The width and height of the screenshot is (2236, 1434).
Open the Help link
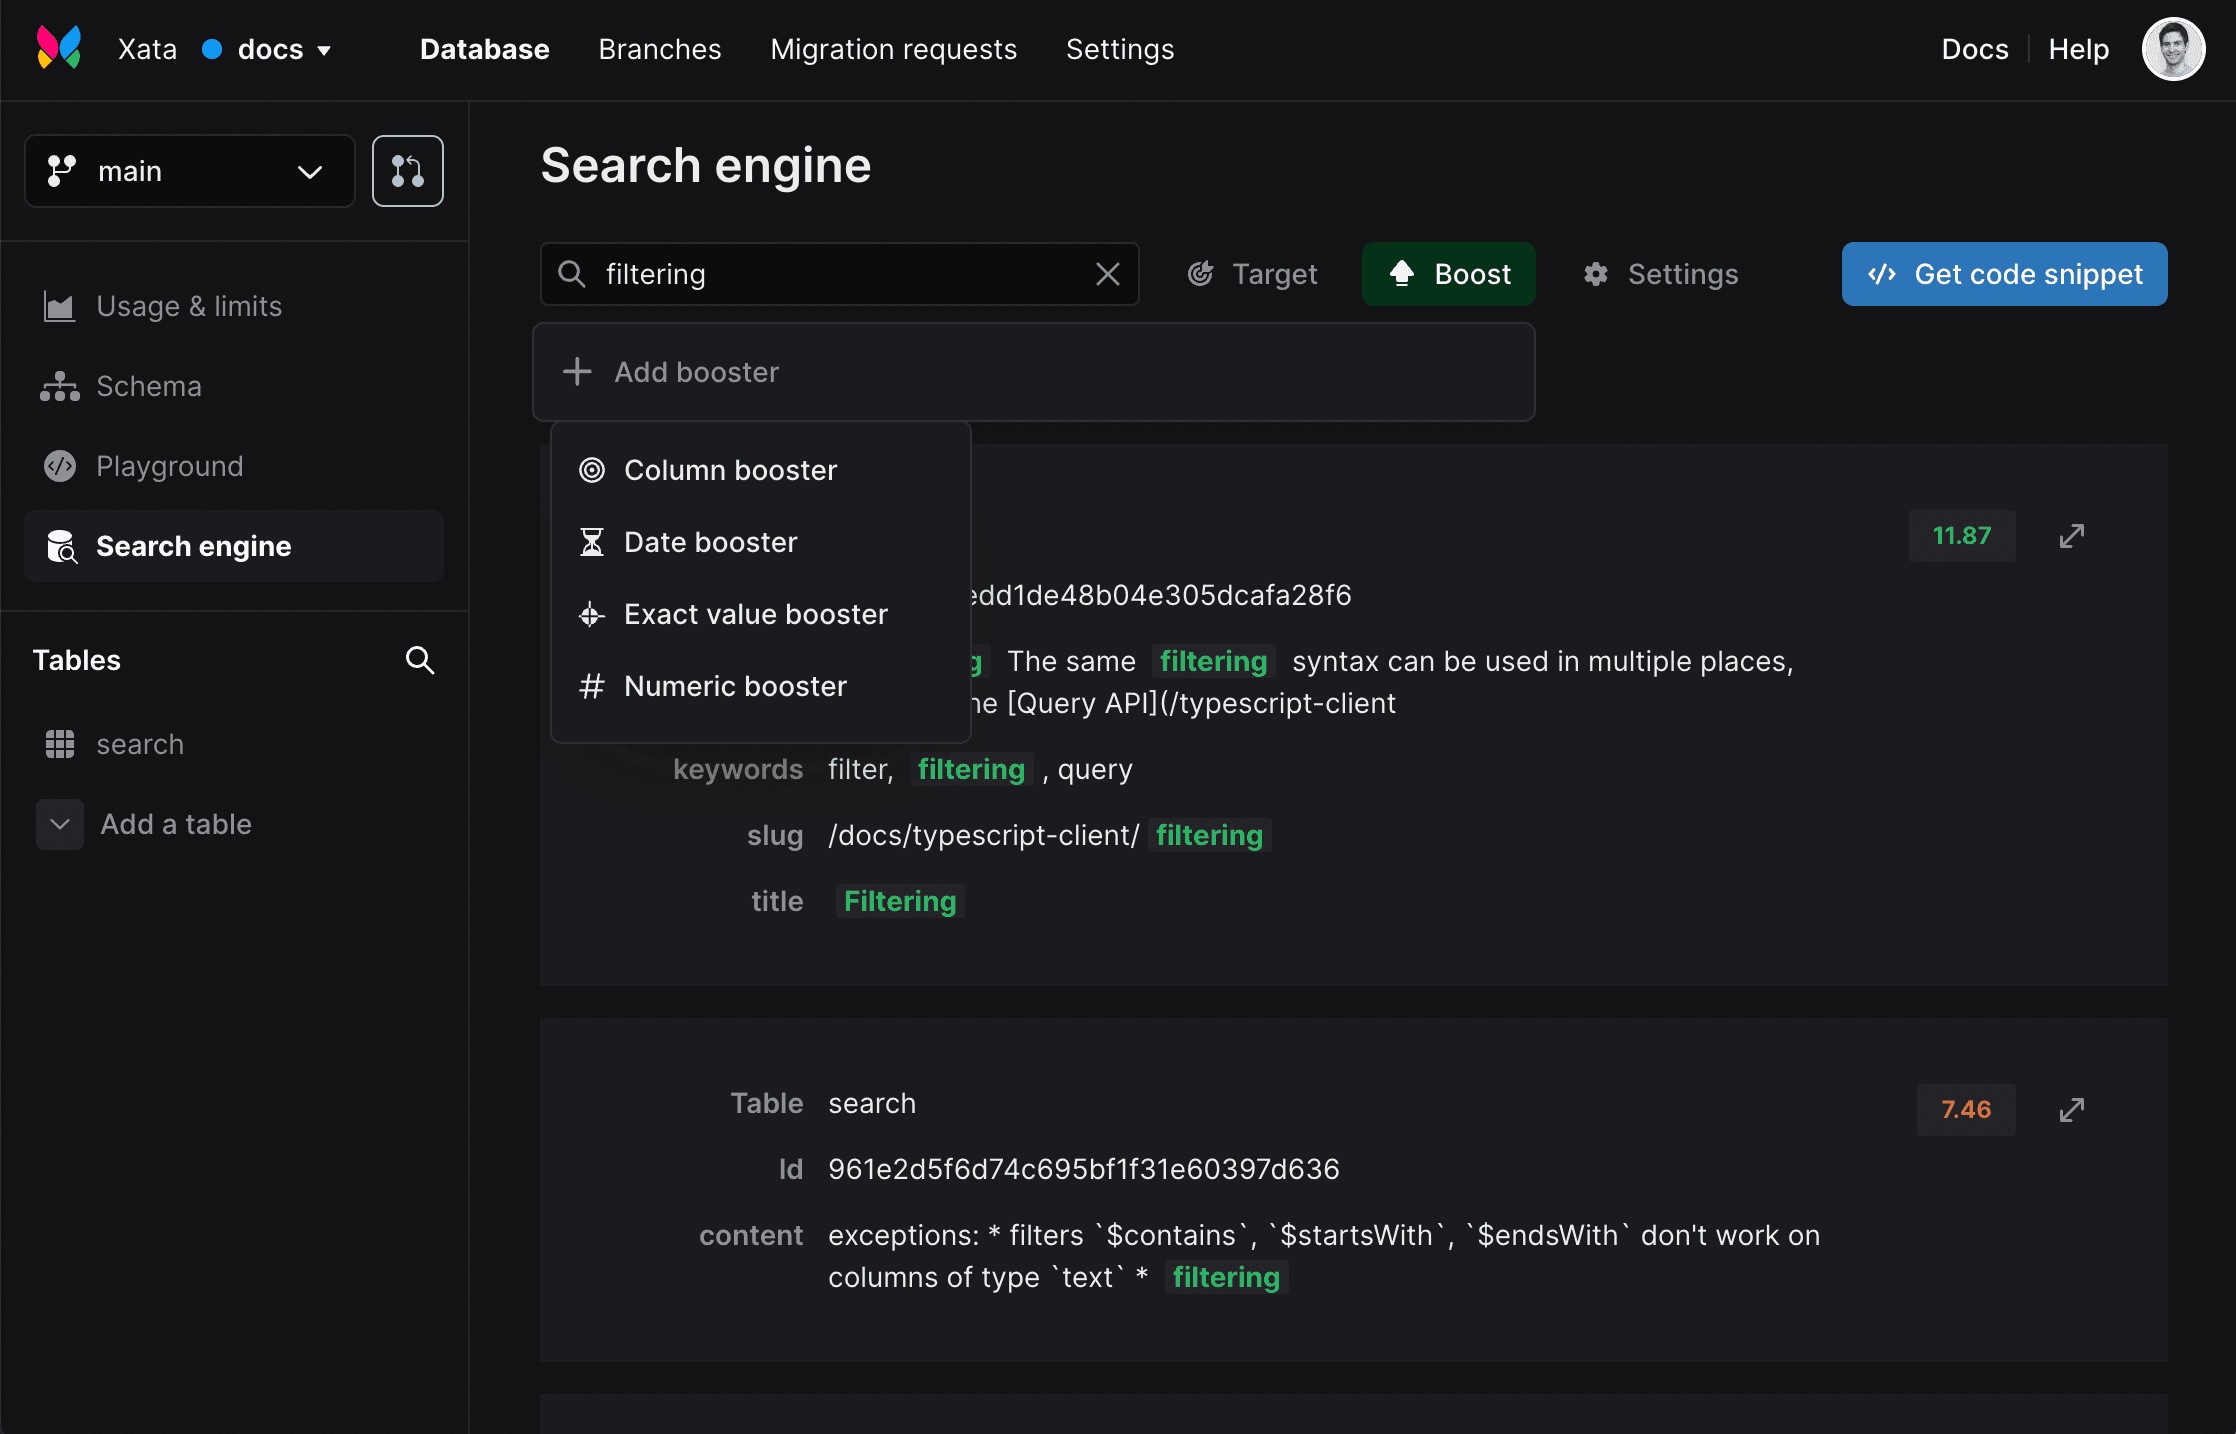pos(2078,49)
